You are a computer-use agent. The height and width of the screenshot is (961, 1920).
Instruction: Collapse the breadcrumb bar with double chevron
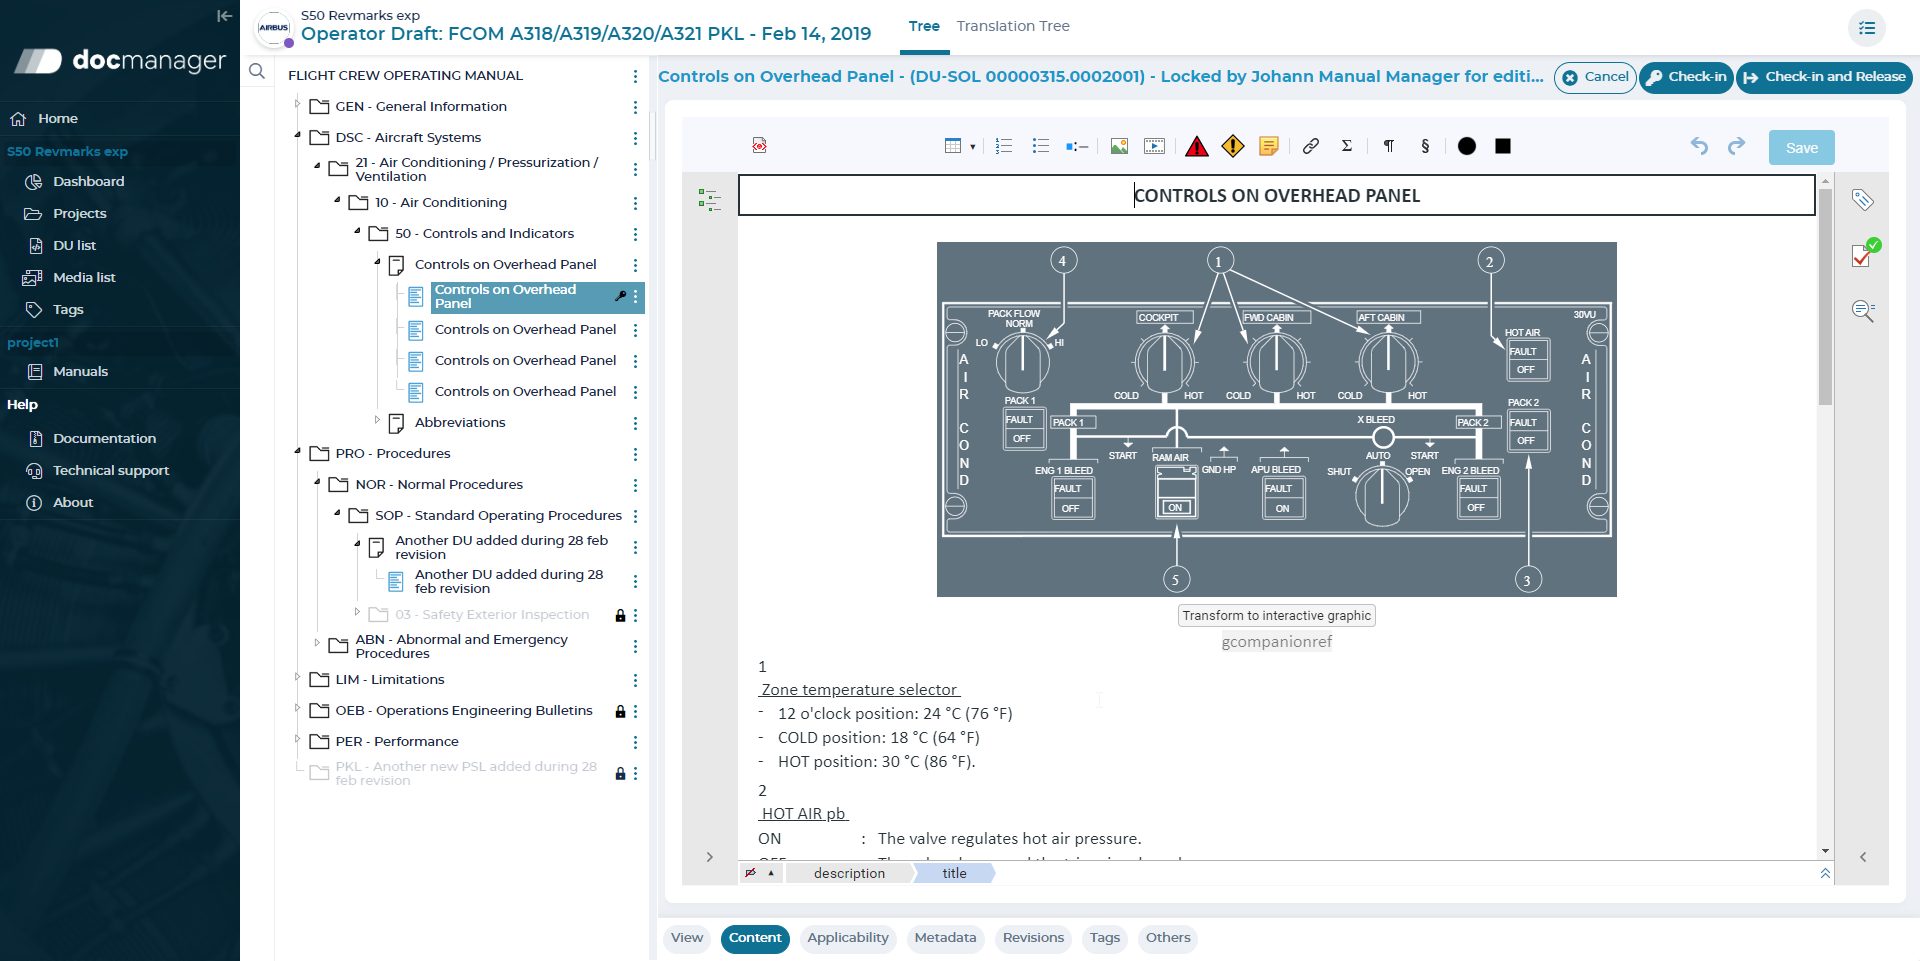click(1825, 873)
